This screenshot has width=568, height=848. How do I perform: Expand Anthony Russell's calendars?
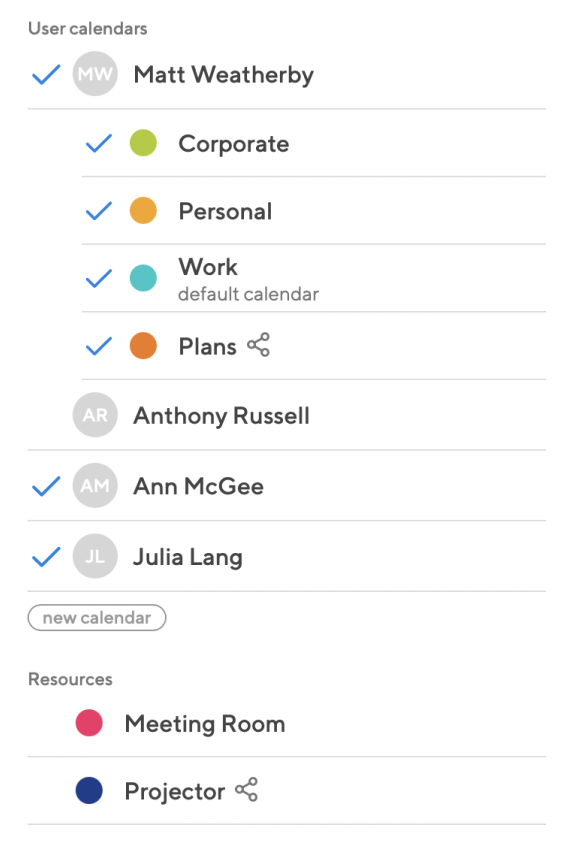tap(287, 415)
